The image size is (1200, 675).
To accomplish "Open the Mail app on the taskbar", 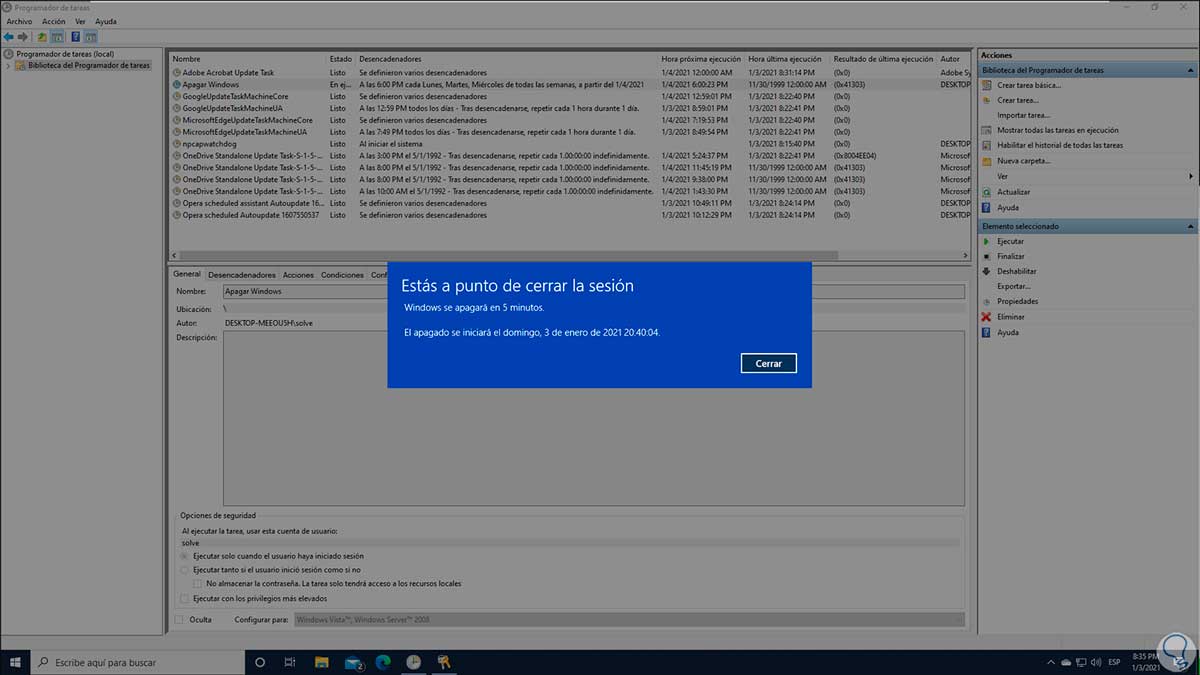I will point(353,661).
